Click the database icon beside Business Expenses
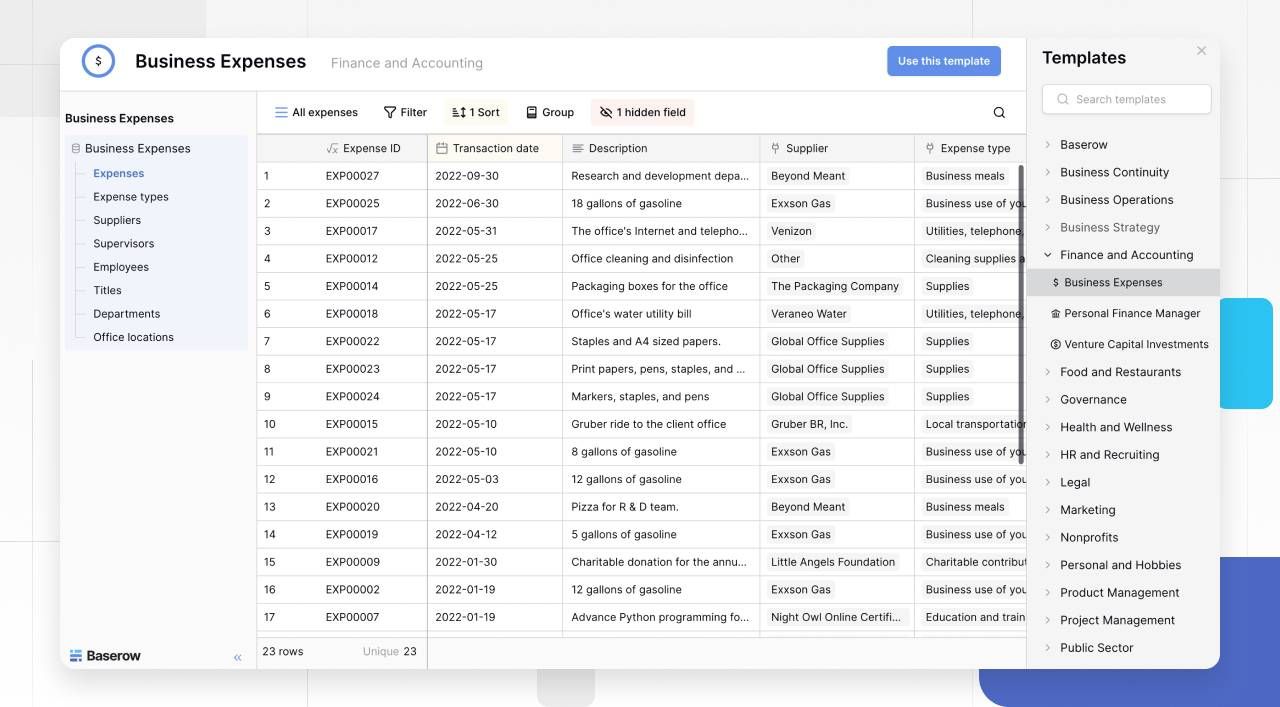This screenshot has width=1280, height=707. (x=76, y=149)
